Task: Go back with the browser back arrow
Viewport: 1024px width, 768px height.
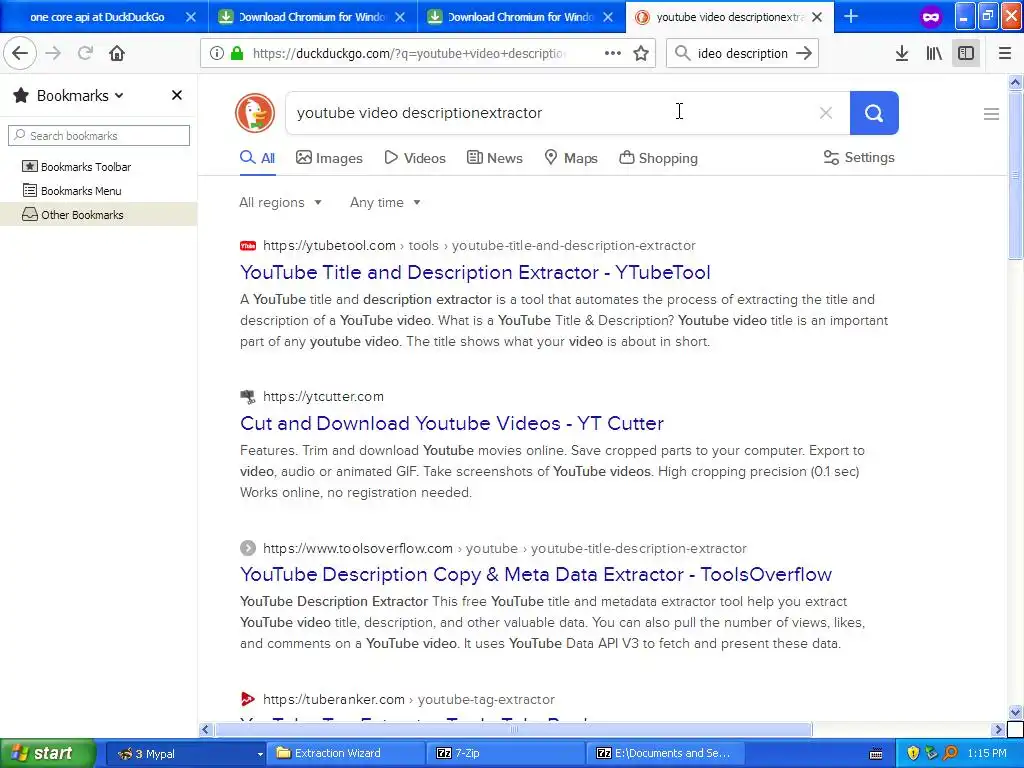Action: pos(20,53)
